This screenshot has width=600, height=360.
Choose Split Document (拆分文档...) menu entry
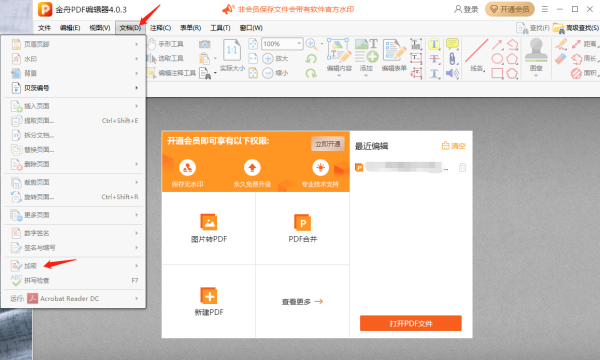tap(73, 135)
